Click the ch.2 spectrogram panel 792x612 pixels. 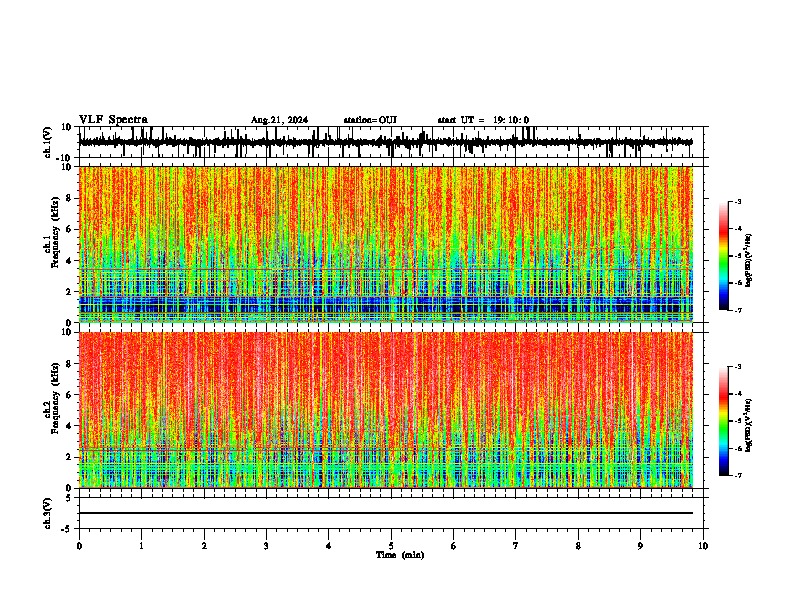(386, 410)
